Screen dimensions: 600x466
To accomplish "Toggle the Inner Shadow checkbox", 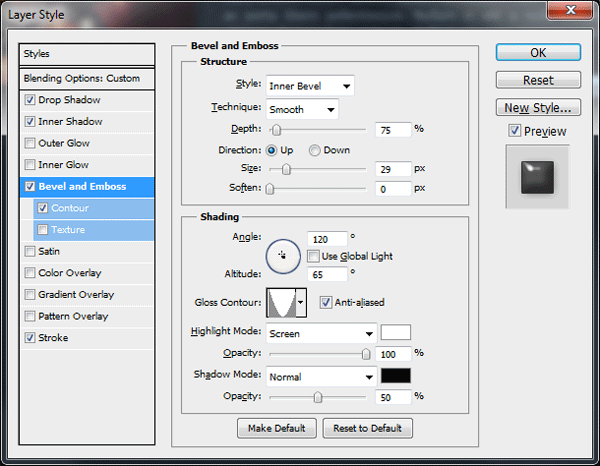I will [30, 122].
